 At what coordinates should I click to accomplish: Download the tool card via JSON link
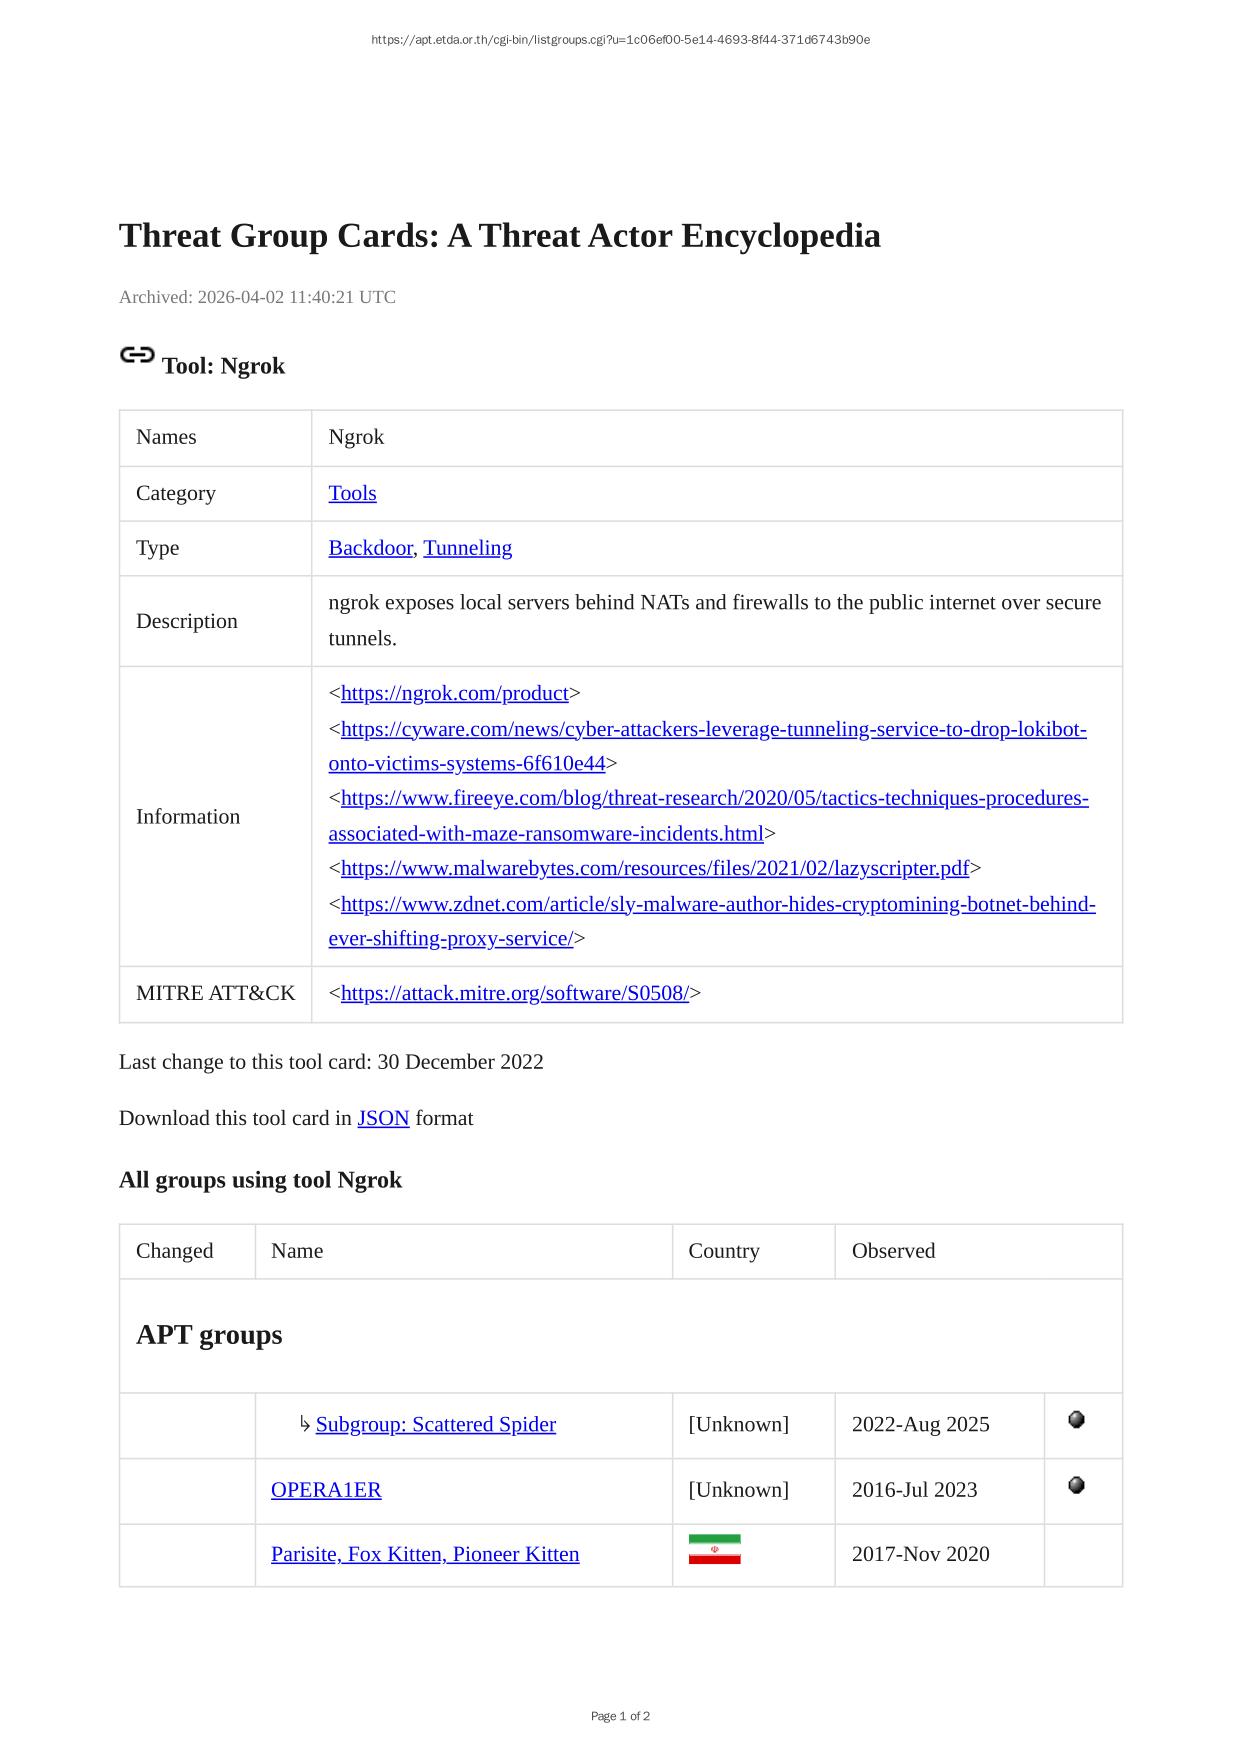383,1118
